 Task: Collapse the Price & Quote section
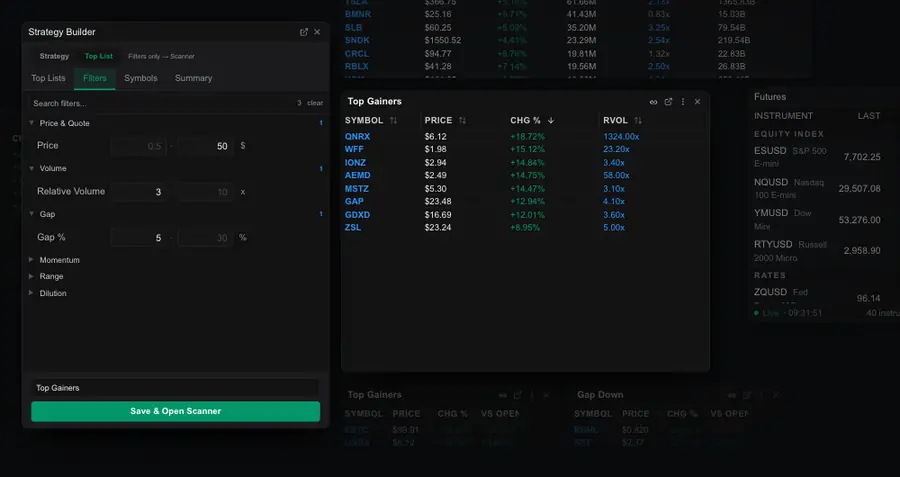[x=32, y=123]
